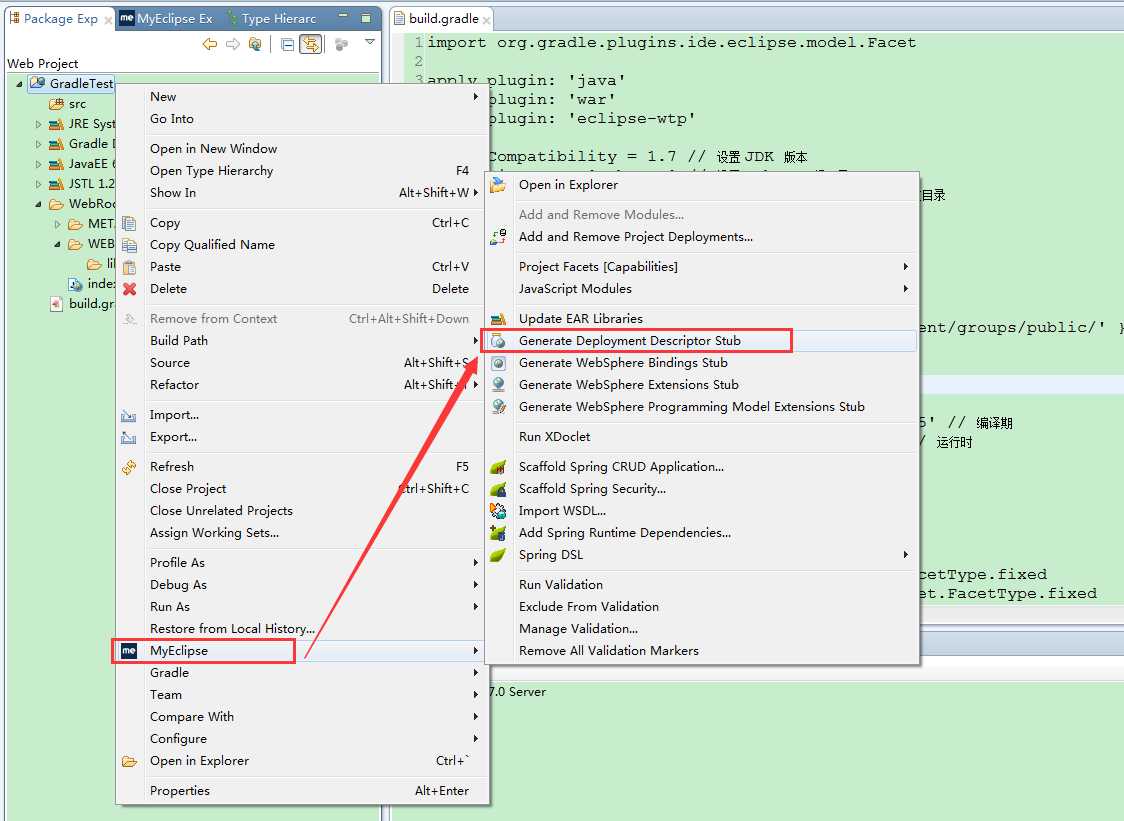Click the MyEclipse 'me' menu icon
The image size is (1124, 821).
(129, 650)
